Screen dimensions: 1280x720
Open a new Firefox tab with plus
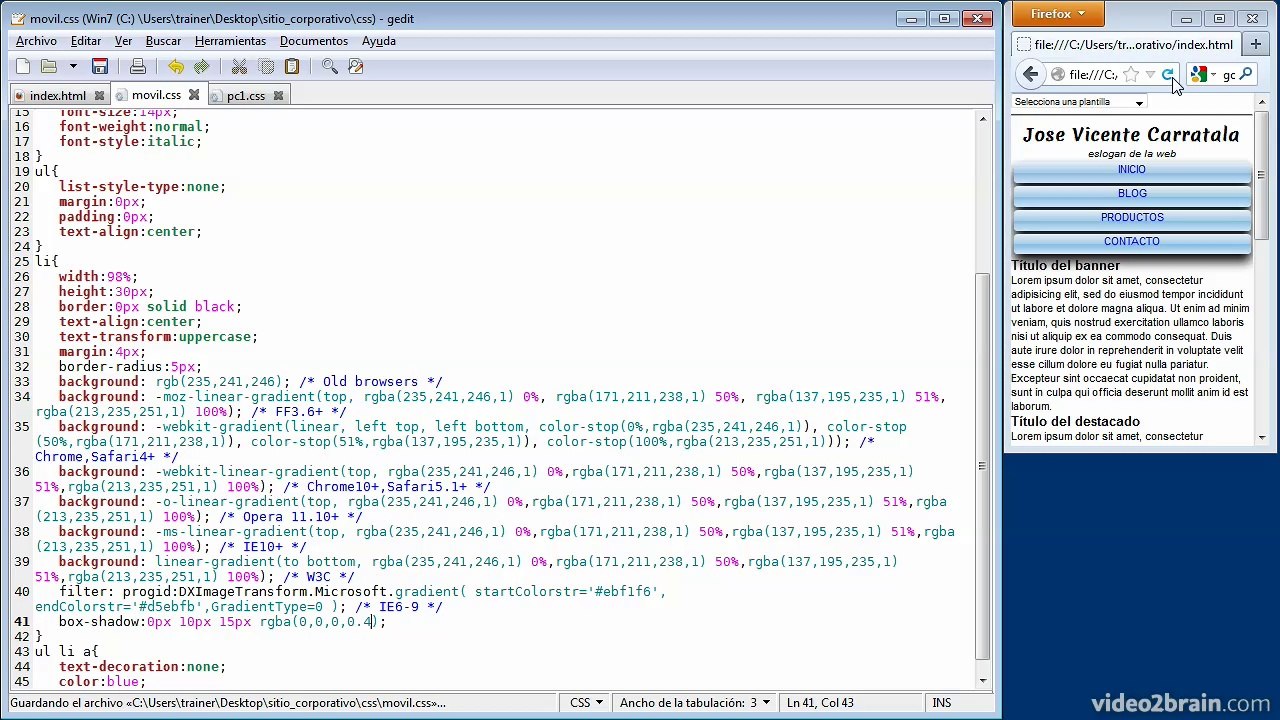tap(1256, 44)
